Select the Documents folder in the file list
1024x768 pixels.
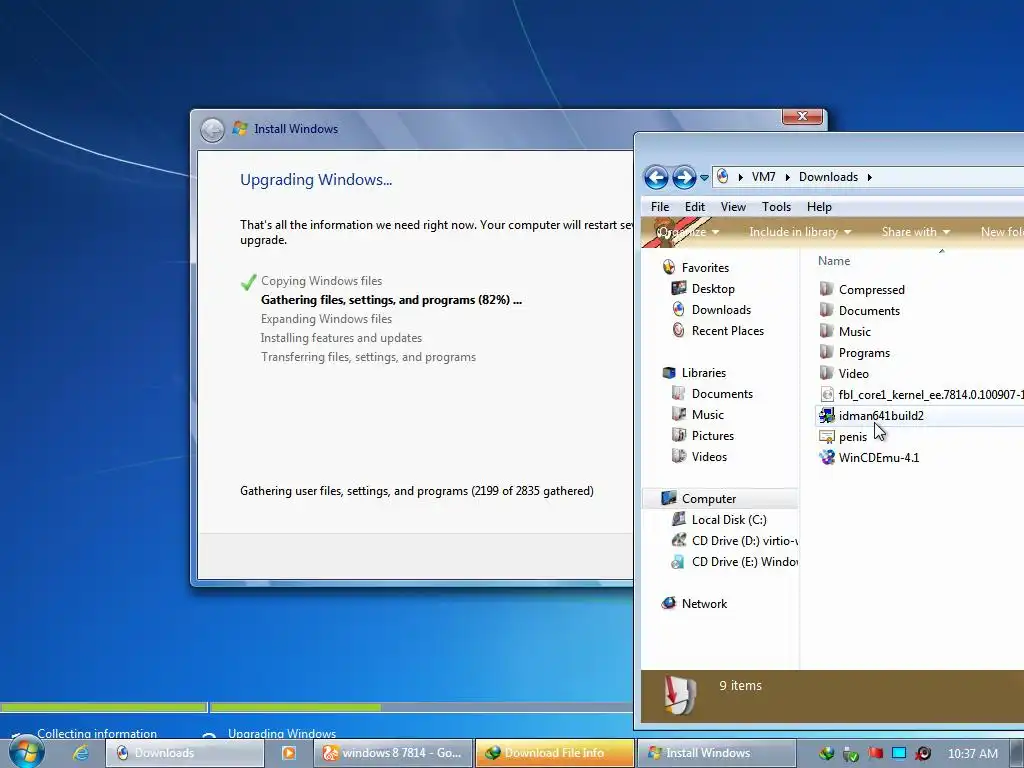pyautogui.click(x=869, y=311)
